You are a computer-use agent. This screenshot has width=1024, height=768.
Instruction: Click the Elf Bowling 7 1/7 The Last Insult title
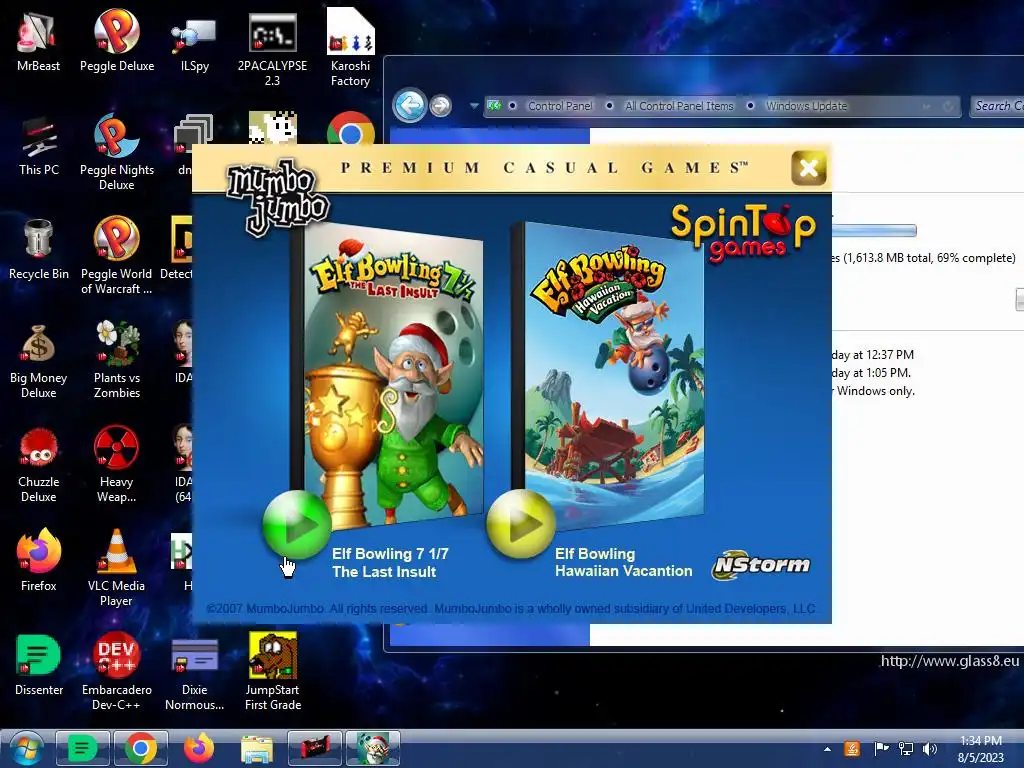point(390,562)
